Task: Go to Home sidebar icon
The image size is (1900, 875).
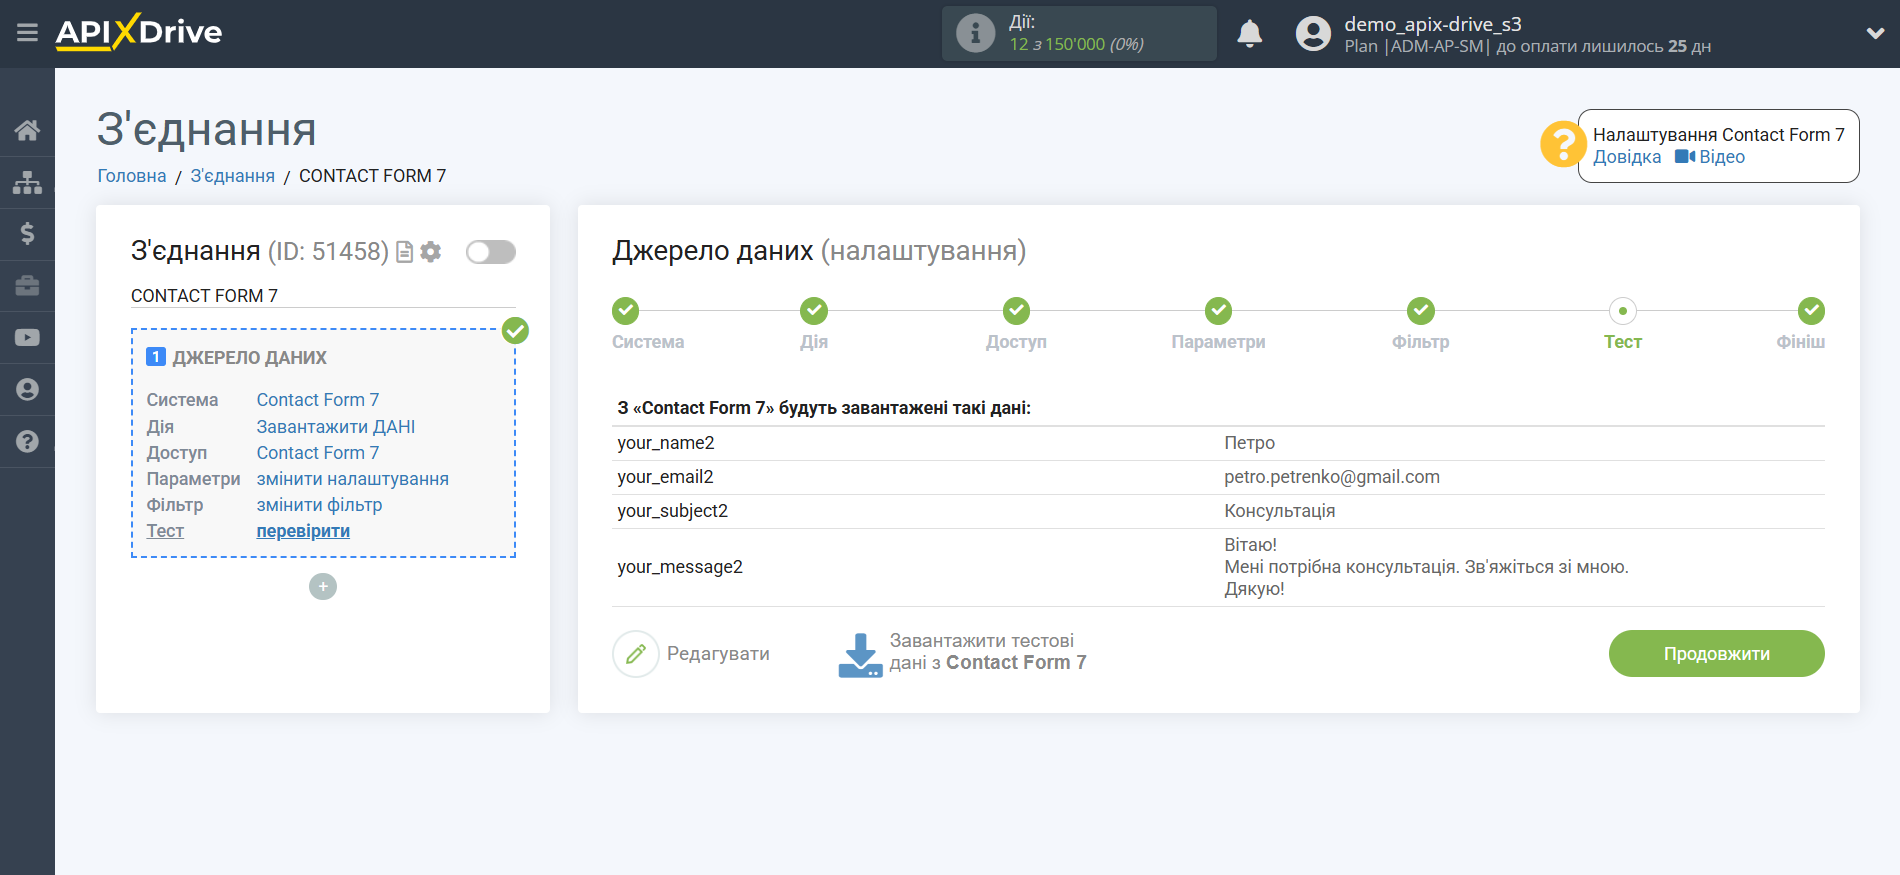Action: (x=27, y=130)
